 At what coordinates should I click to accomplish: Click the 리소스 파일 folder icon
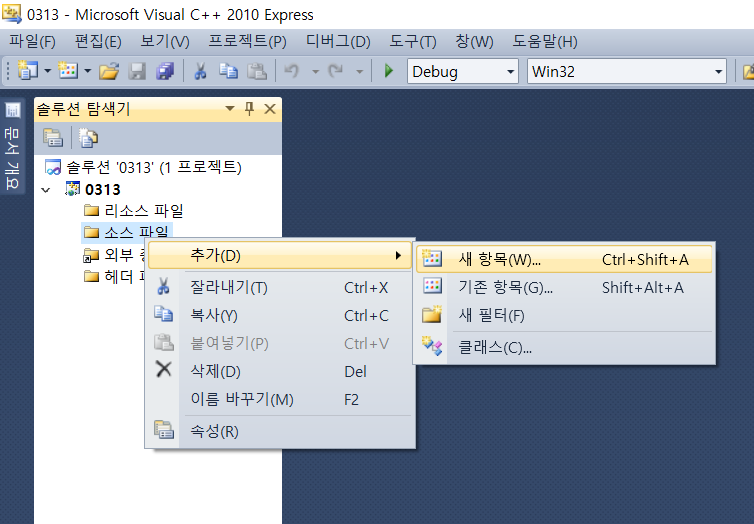(x=91, y=211)
